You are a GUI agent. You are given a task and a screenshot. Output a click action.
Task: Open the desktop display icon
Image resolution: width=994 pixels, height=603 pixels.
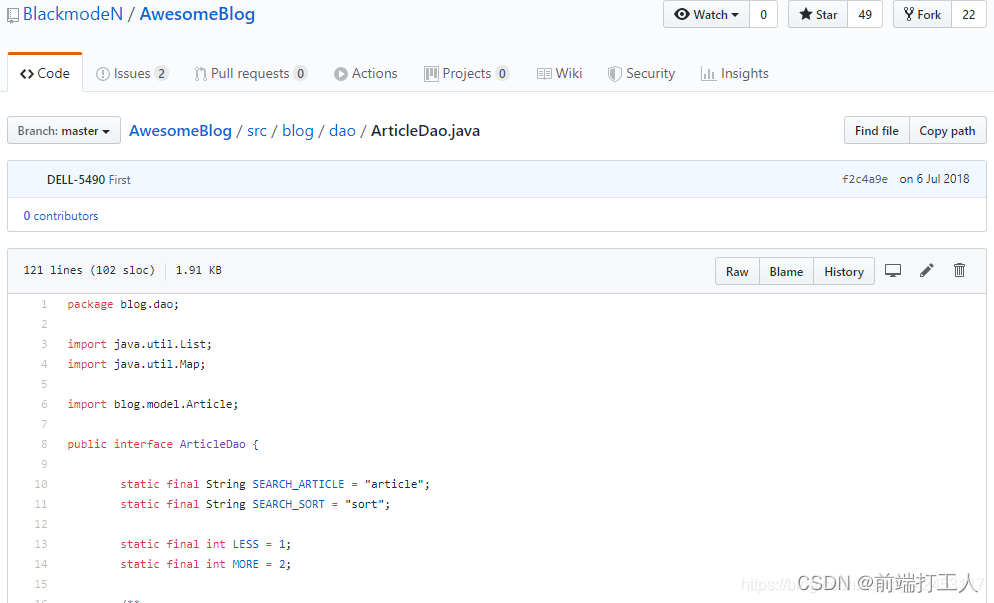pos(893,271)
